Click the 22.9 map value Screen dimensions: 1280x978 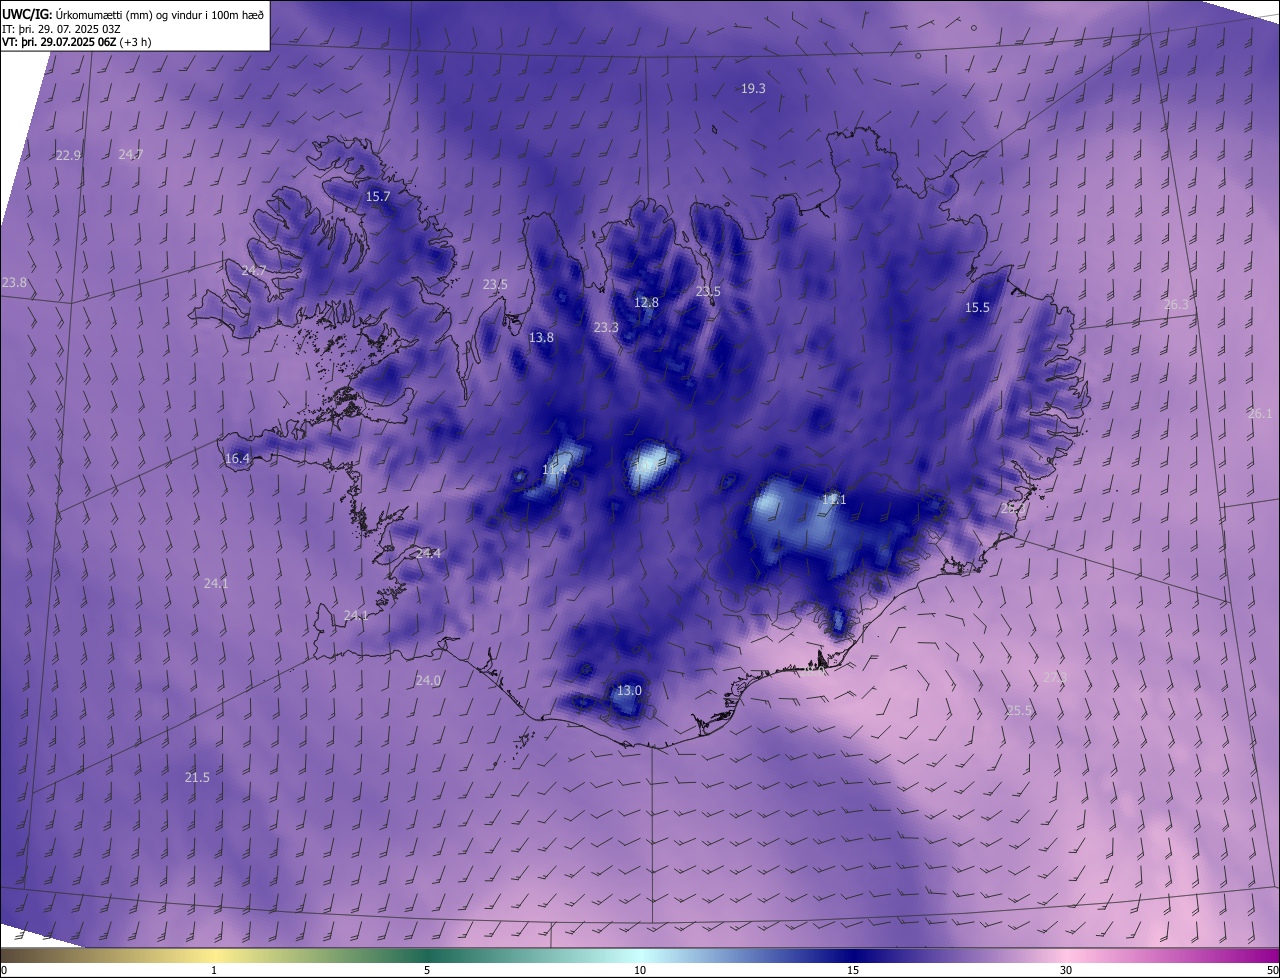pos(68,155)
